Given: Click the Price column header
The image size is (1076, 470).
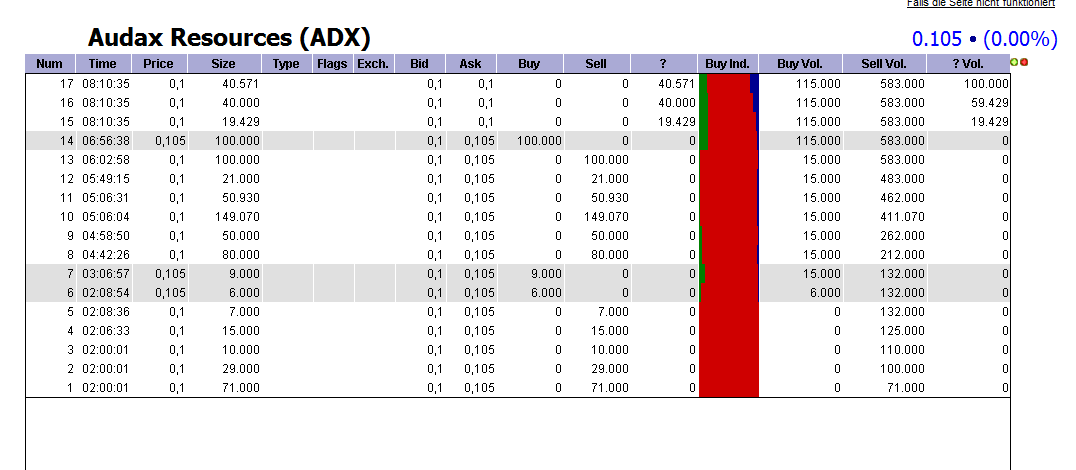Looking at the screenshot, I should point(159,64).
